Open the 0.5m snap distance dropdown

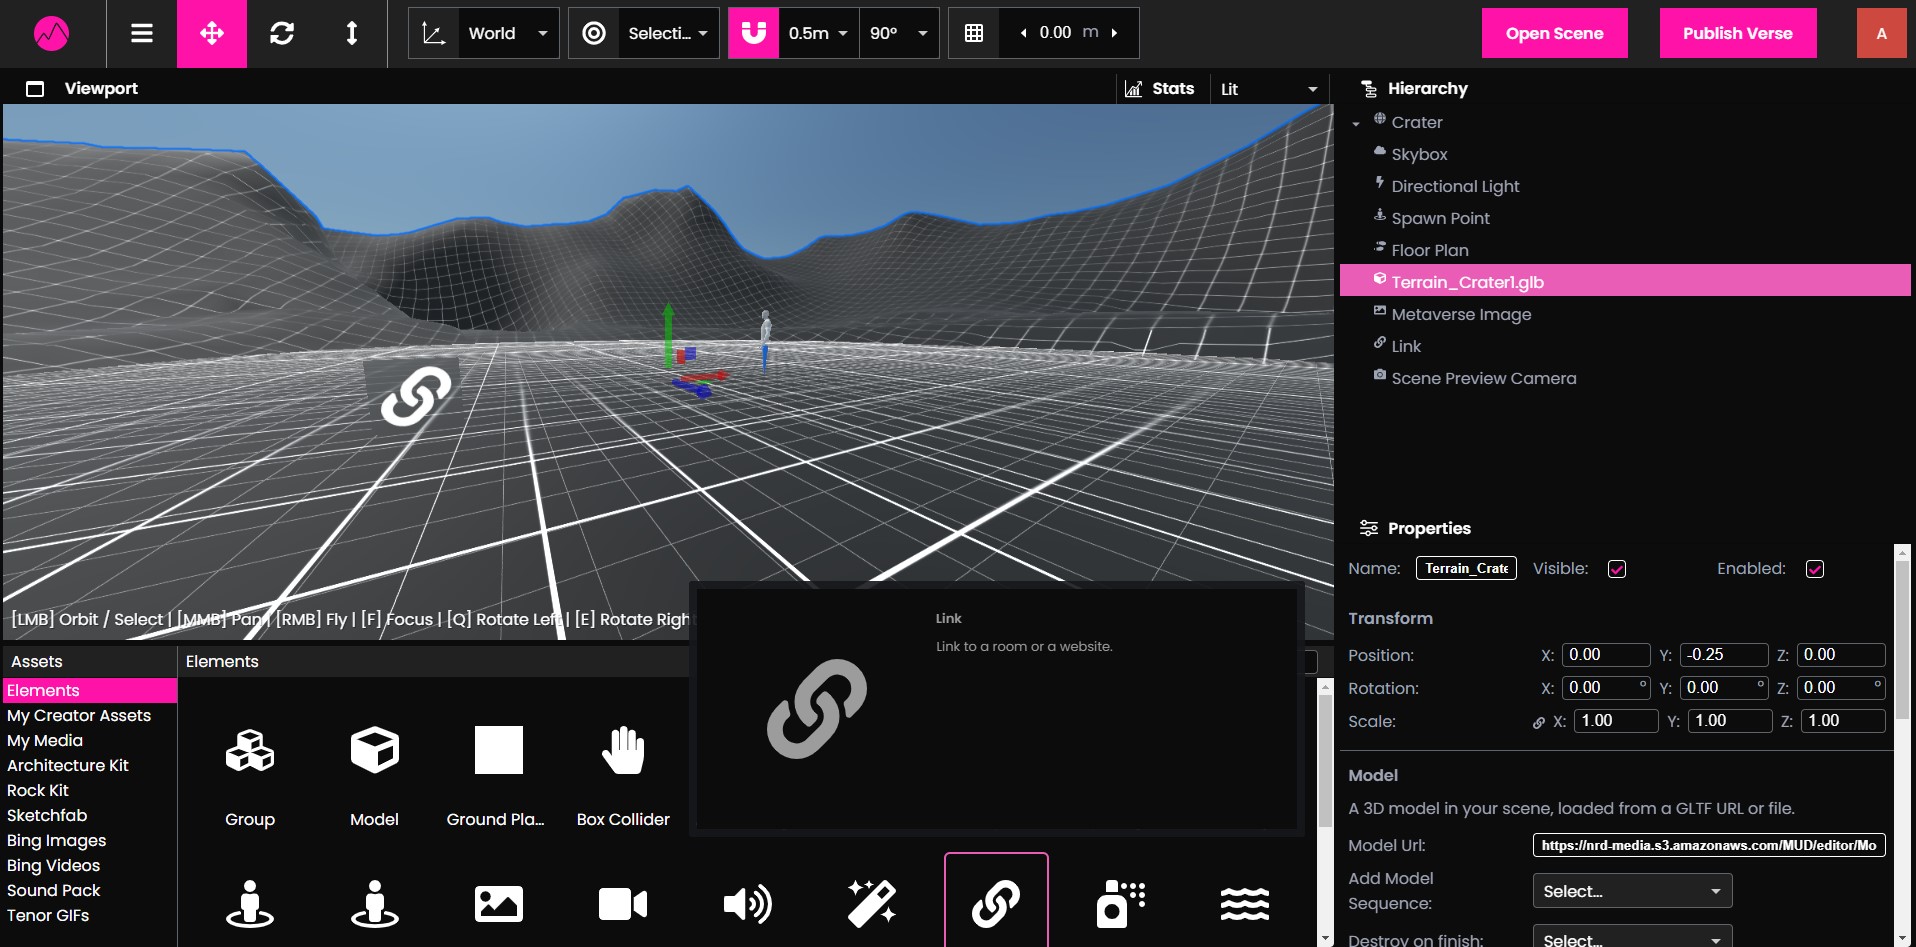point(818,33)
